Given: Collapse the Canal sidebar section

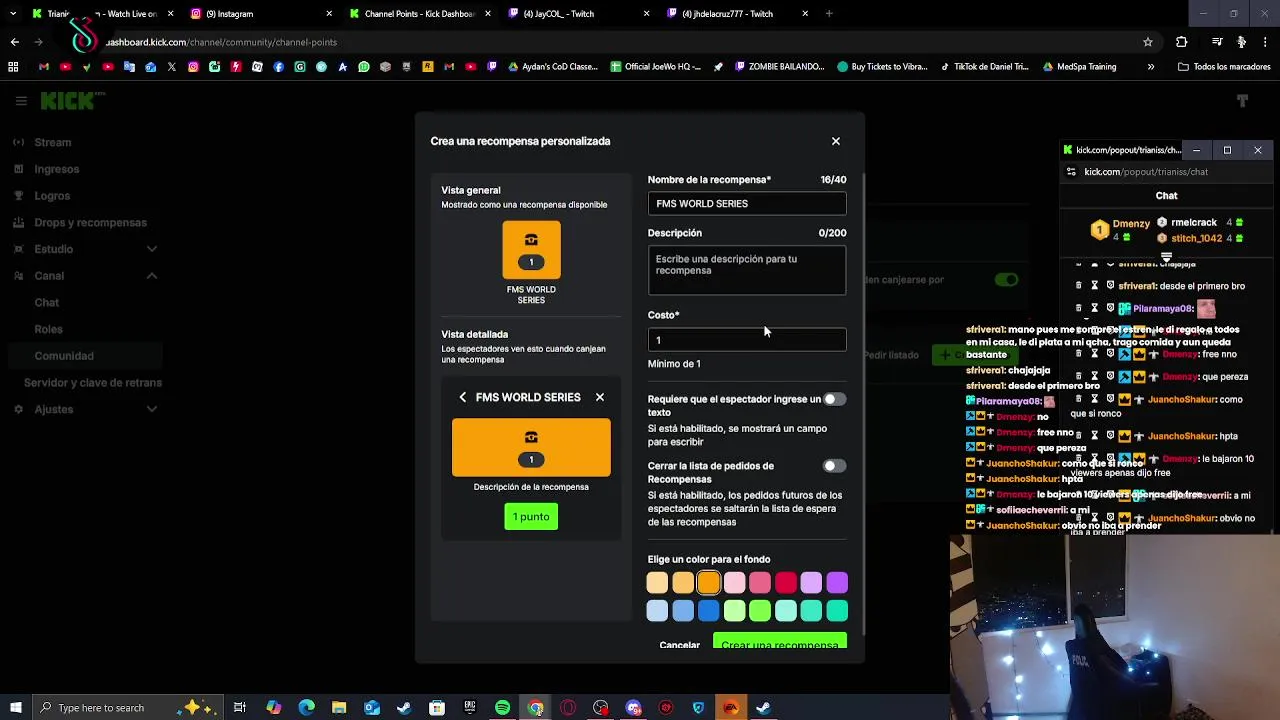Looking at the screenshot, I should point(151,276).
